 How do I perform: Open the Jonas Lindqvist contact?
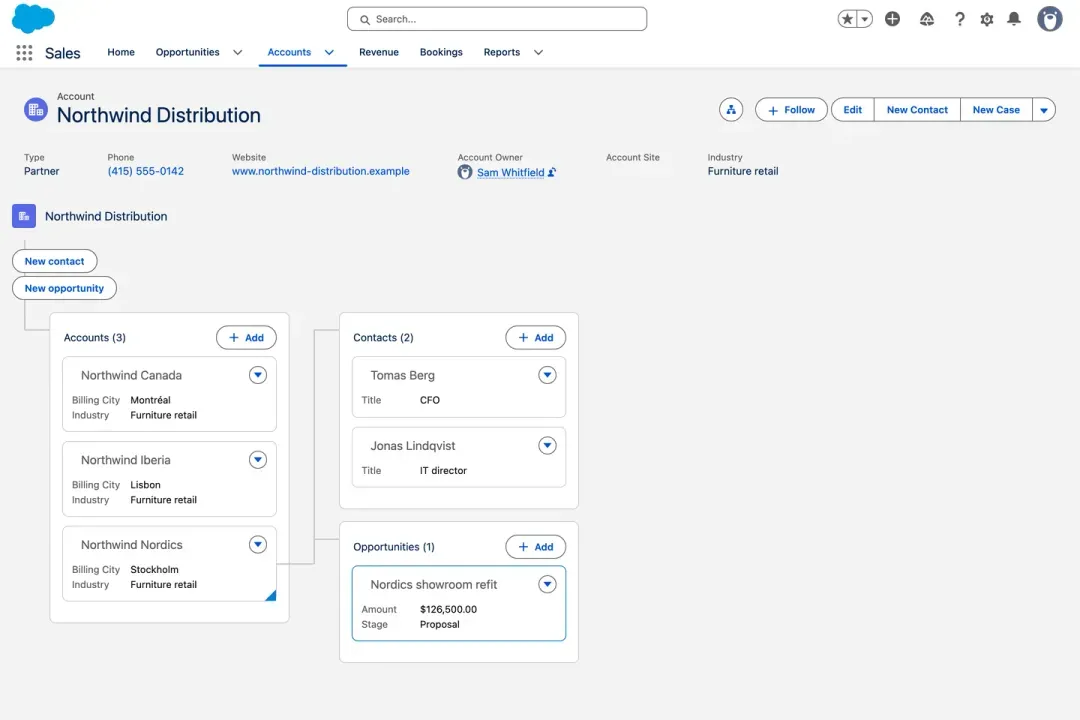(413, 446)
